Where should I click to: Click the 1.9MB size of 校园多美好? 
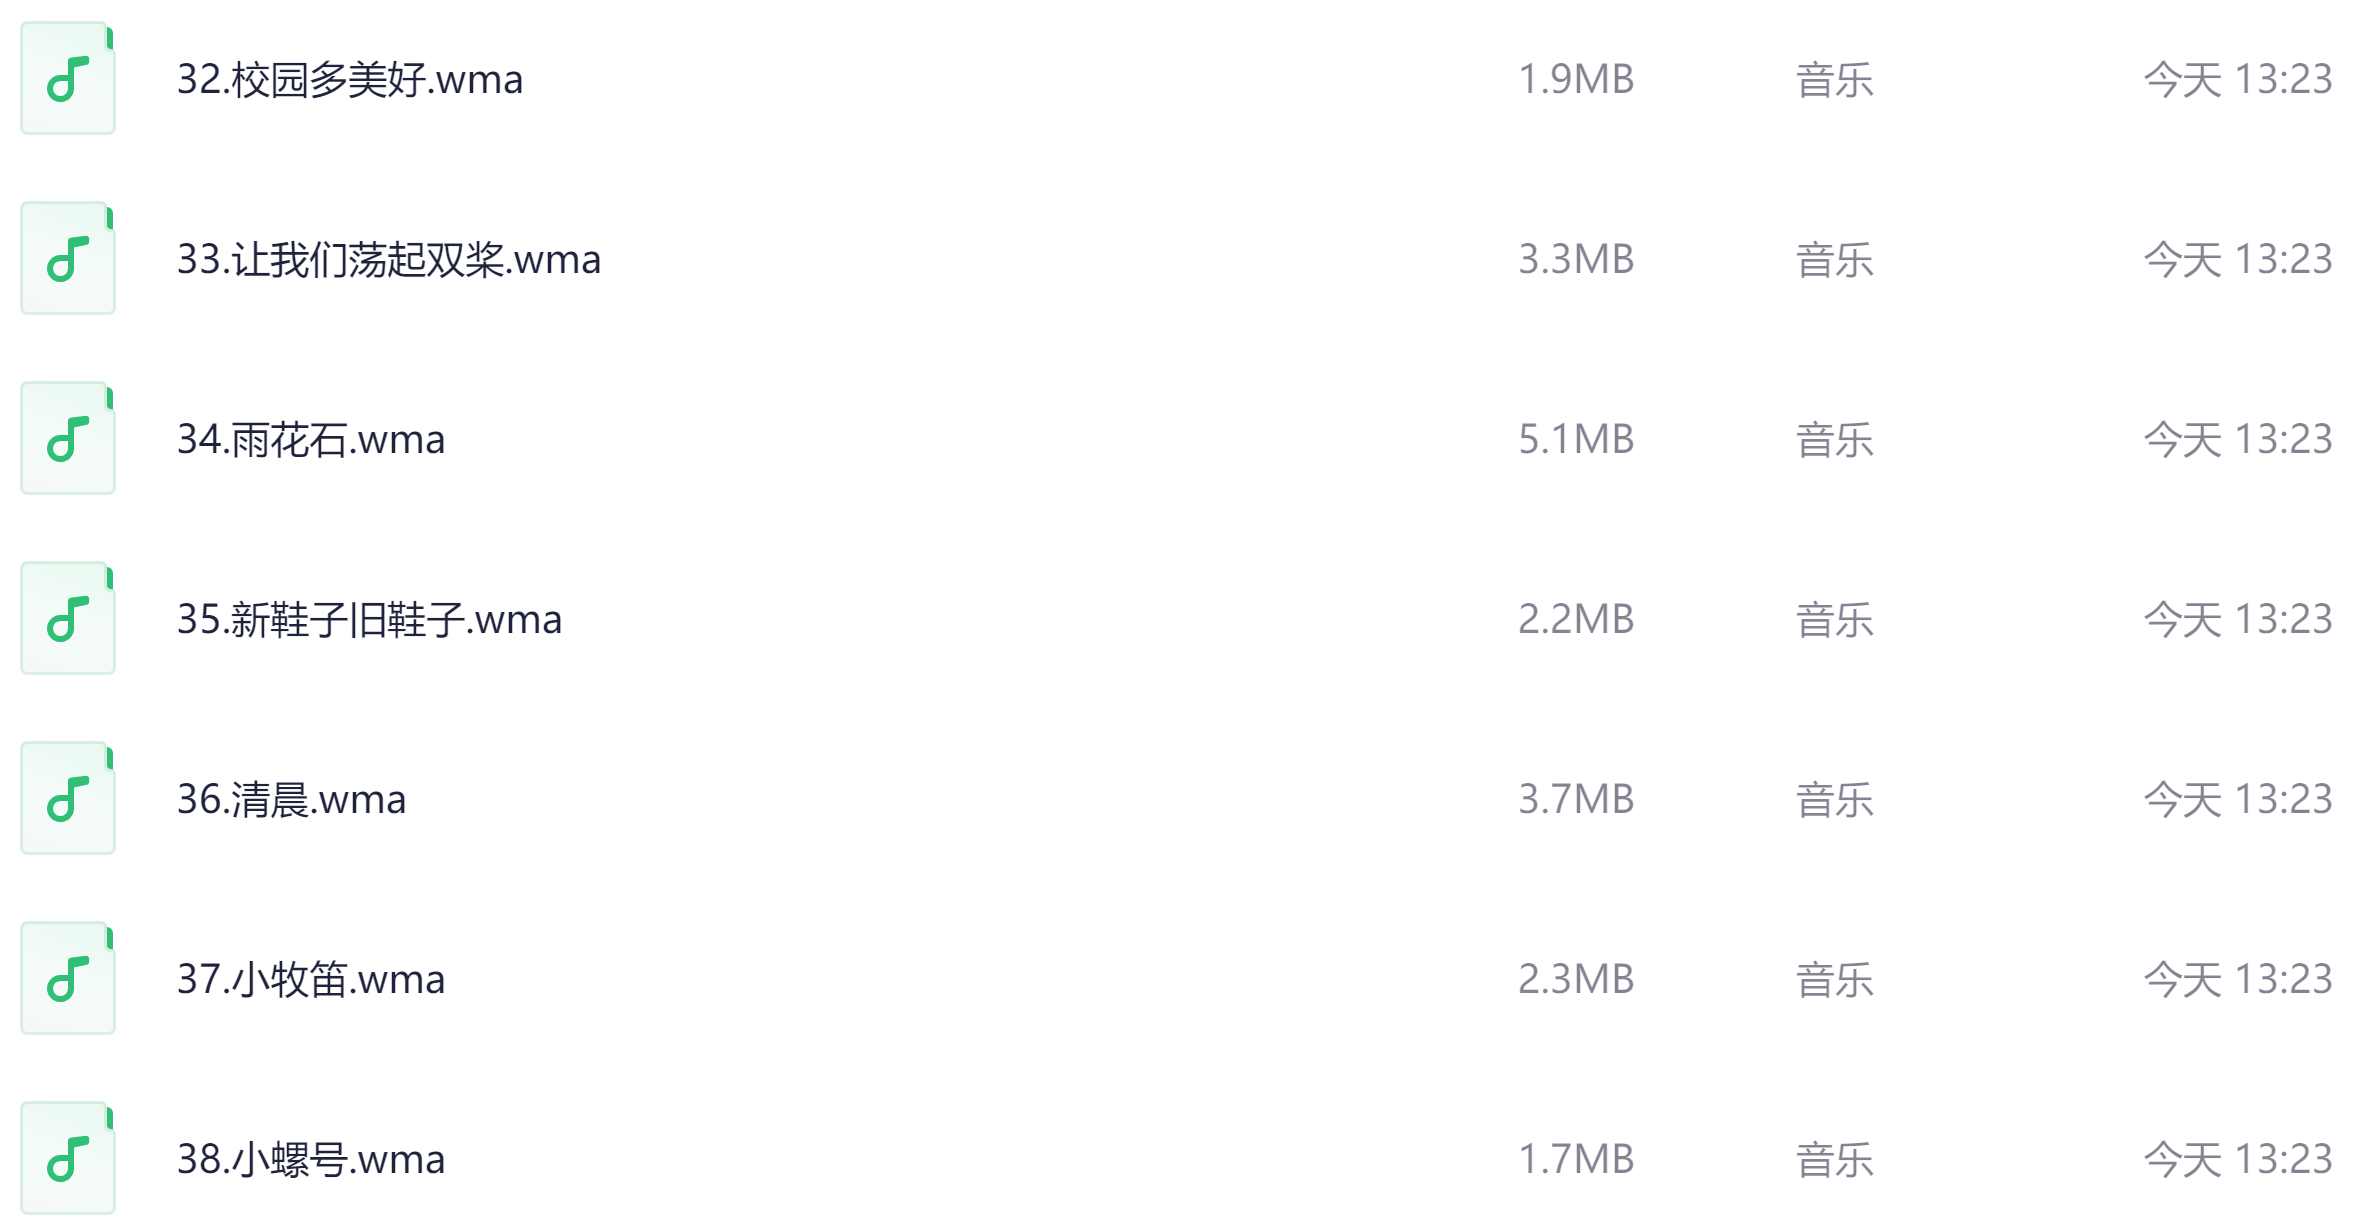[x=1576, y=79]
